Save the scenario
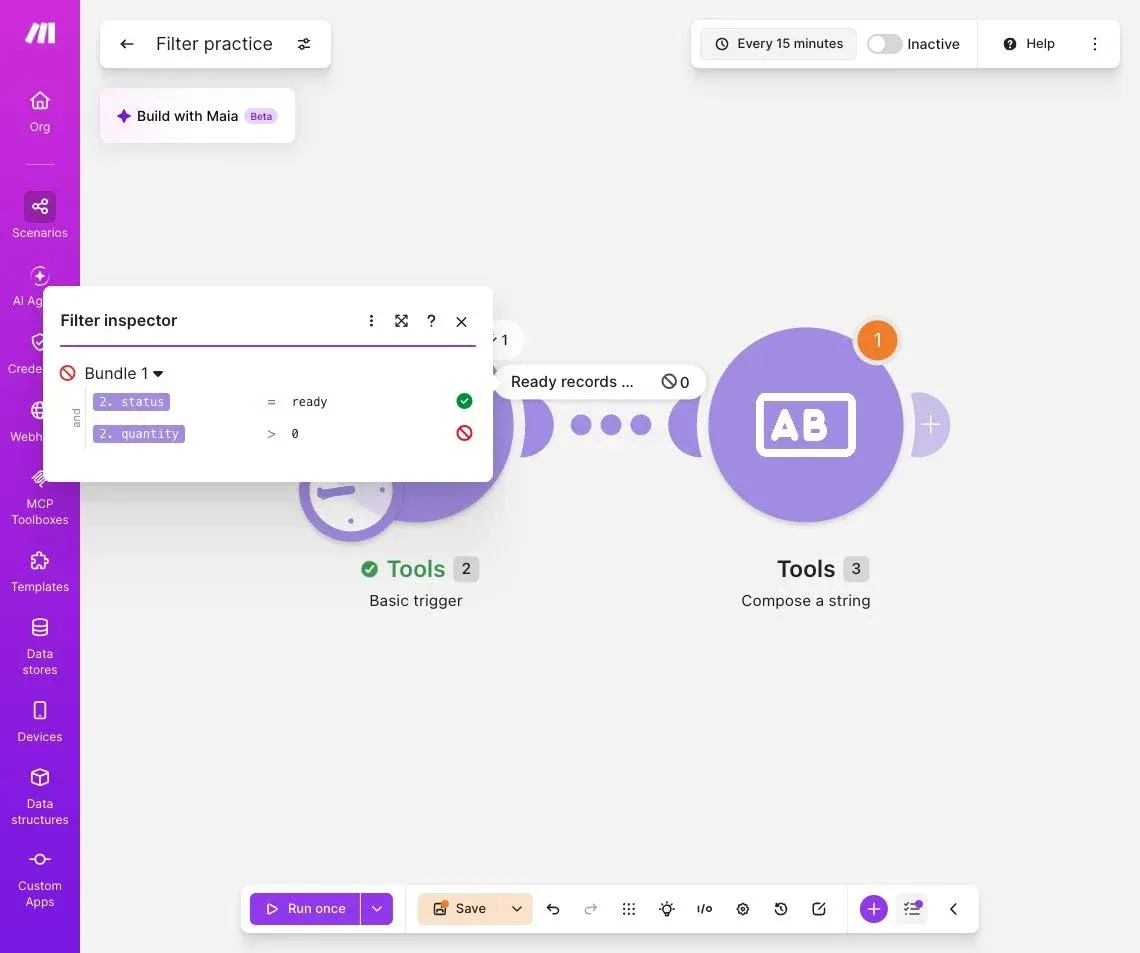The height and width of the screenshot is (953, 1140). (x=460, y=909)
